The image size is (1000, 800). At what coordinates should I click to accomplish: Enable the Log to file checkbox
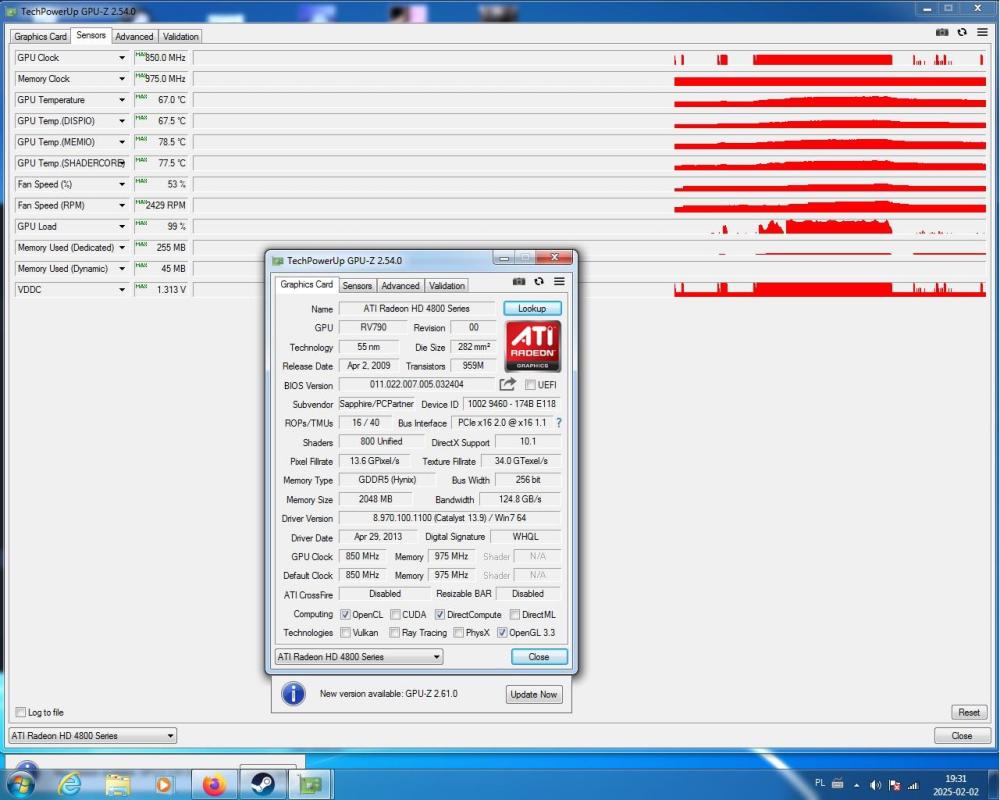(21, 713)
